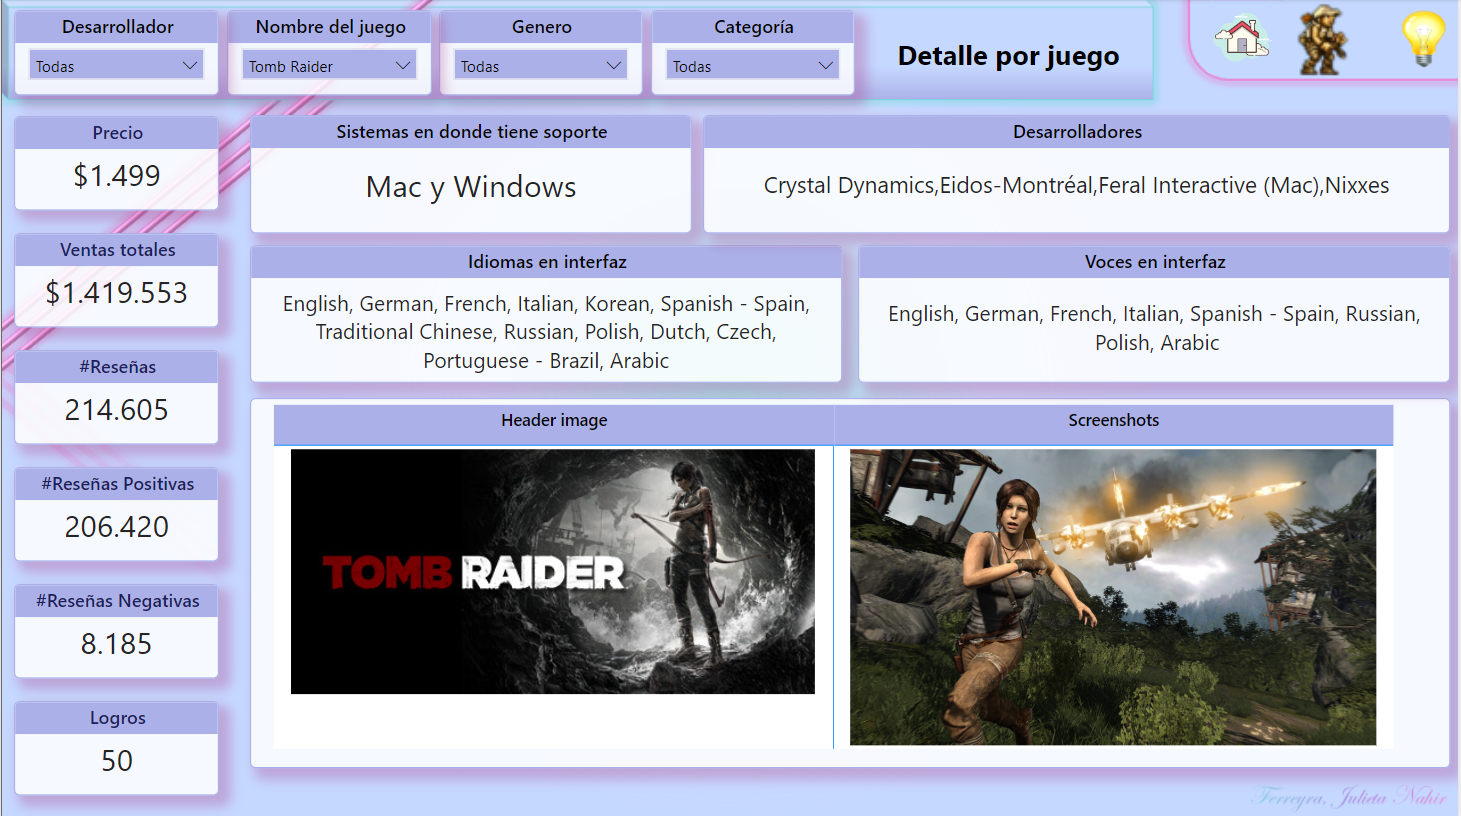This screenshot has width=1461, height=816.
Task: Open the Genero dropdown
Action: click(x=541, y=66)
